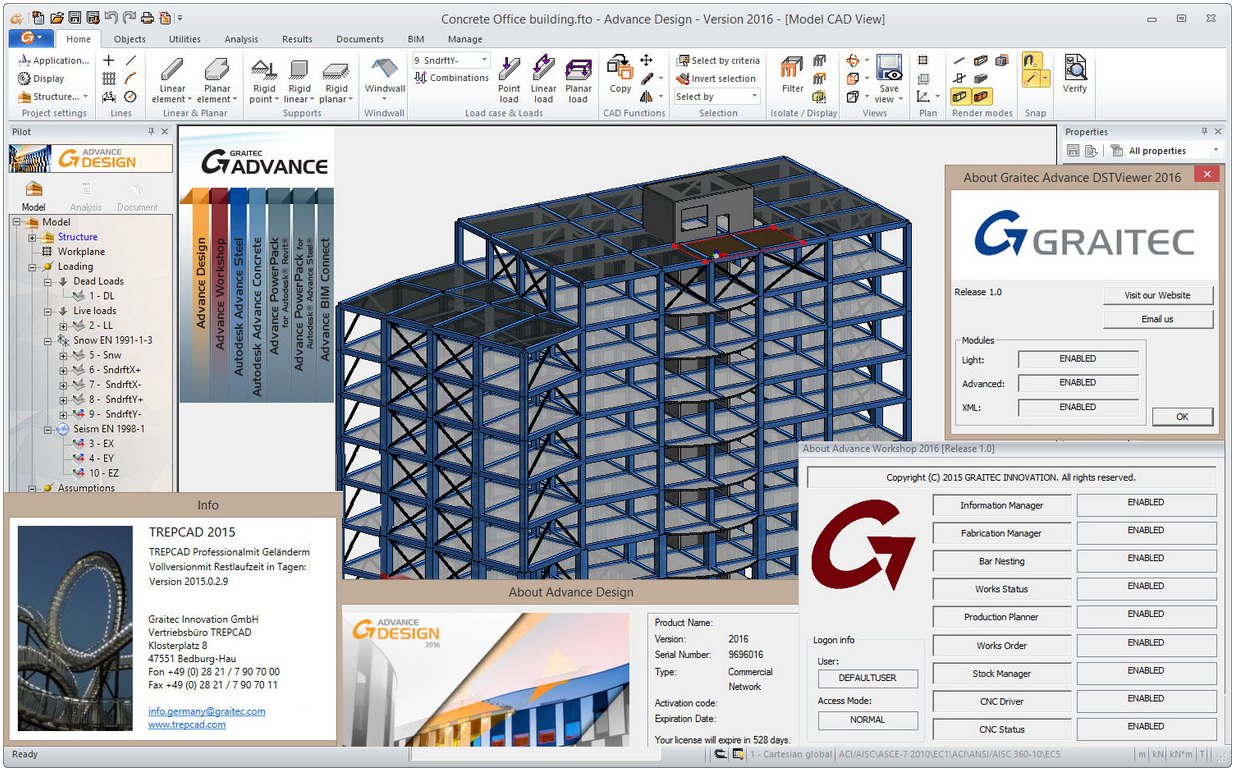The width and height of the screenshot is (1234, 769).
Task: Open the Documents ribbon tab
Action: [x=360, y=39]
